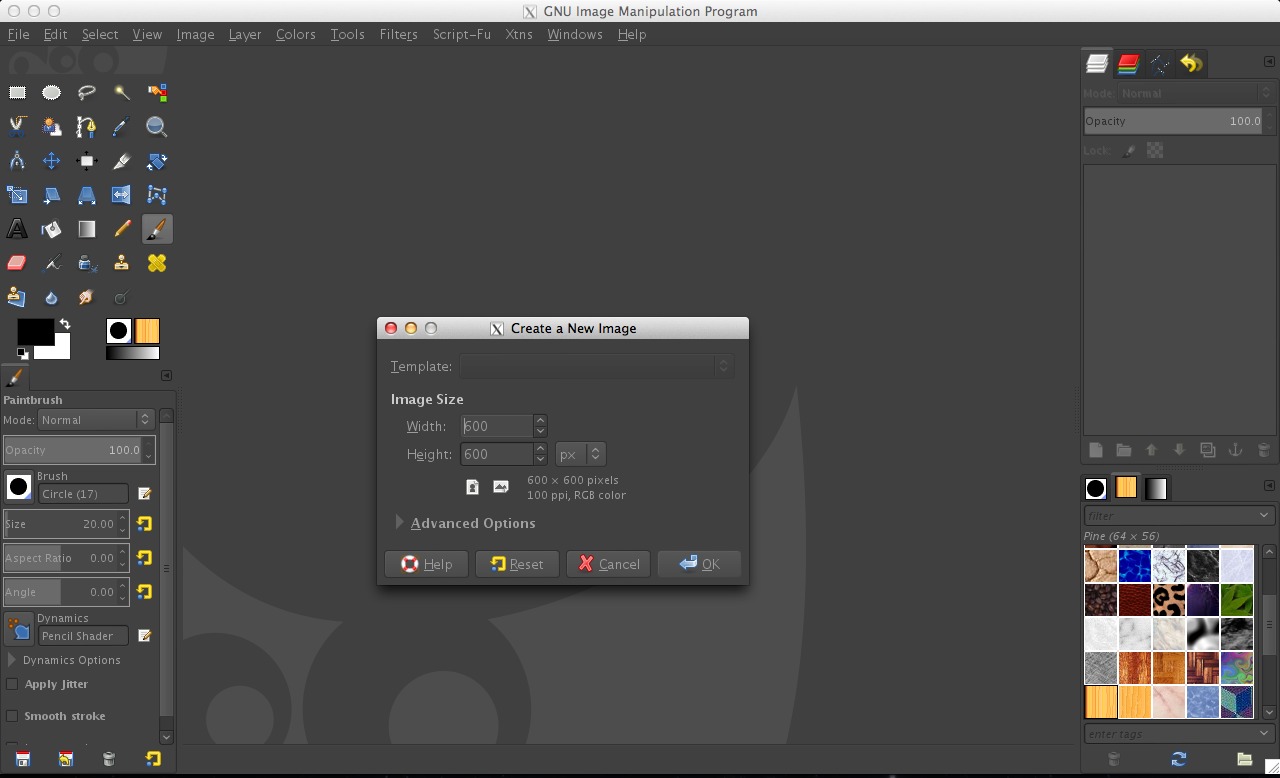Select the Color Picker eyedropper tool

click(x=122, y=127)
